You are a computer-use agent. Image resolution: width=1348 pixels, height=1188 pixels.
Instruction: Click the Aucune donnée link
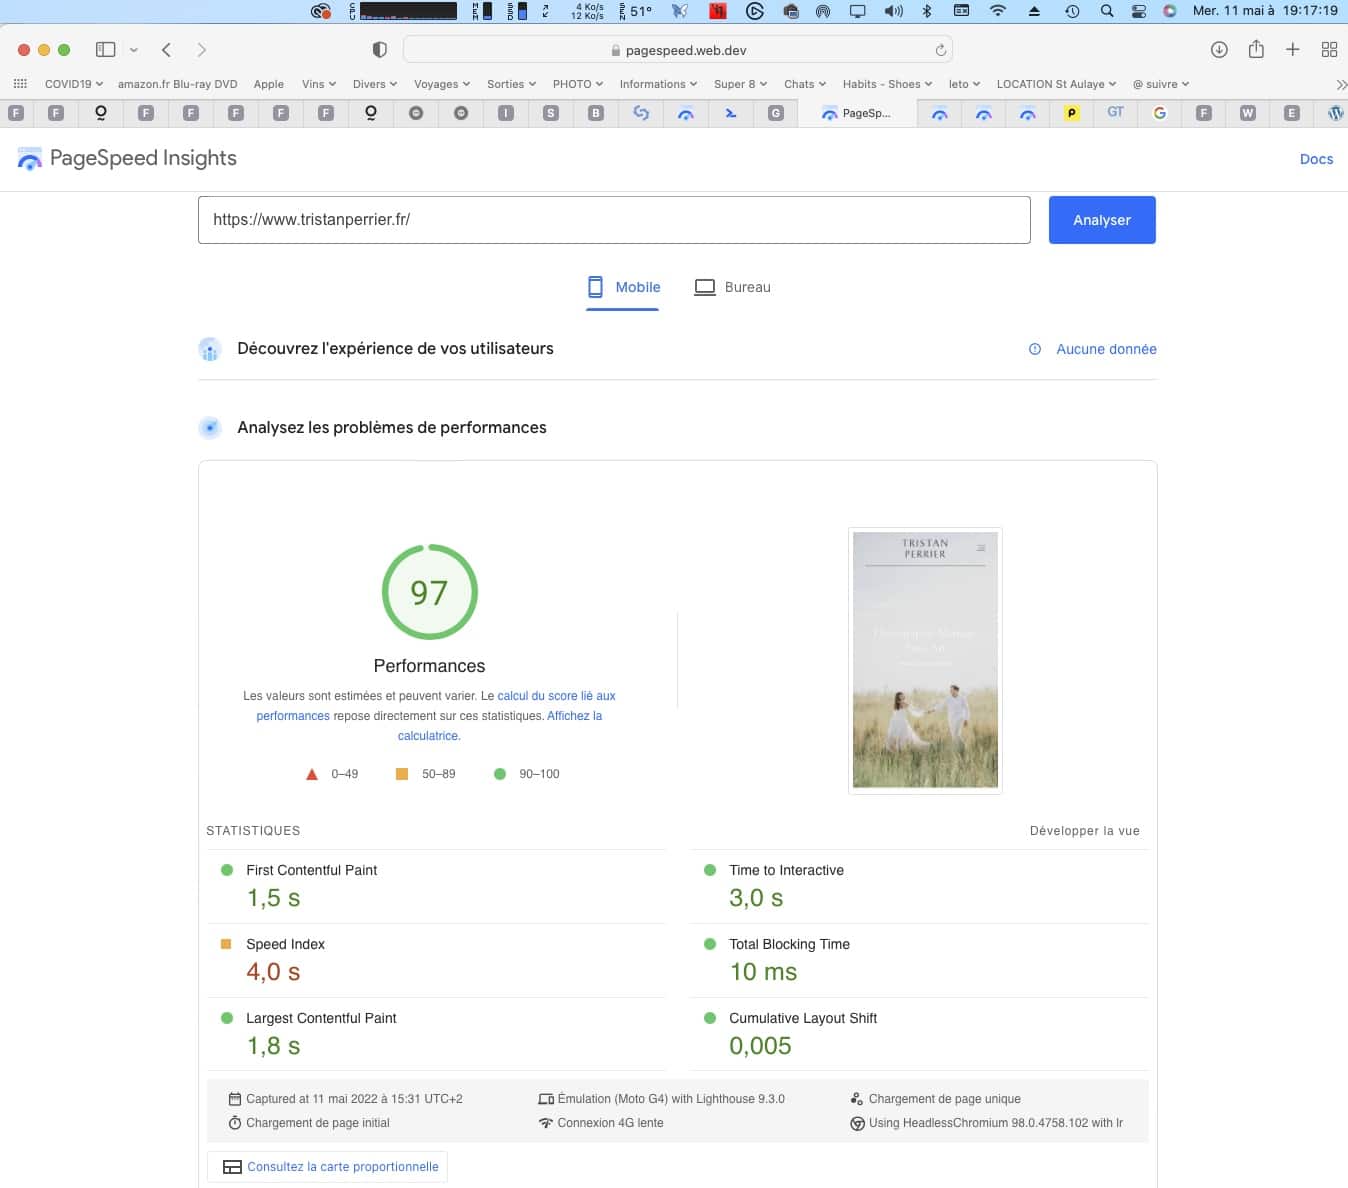1106,349
